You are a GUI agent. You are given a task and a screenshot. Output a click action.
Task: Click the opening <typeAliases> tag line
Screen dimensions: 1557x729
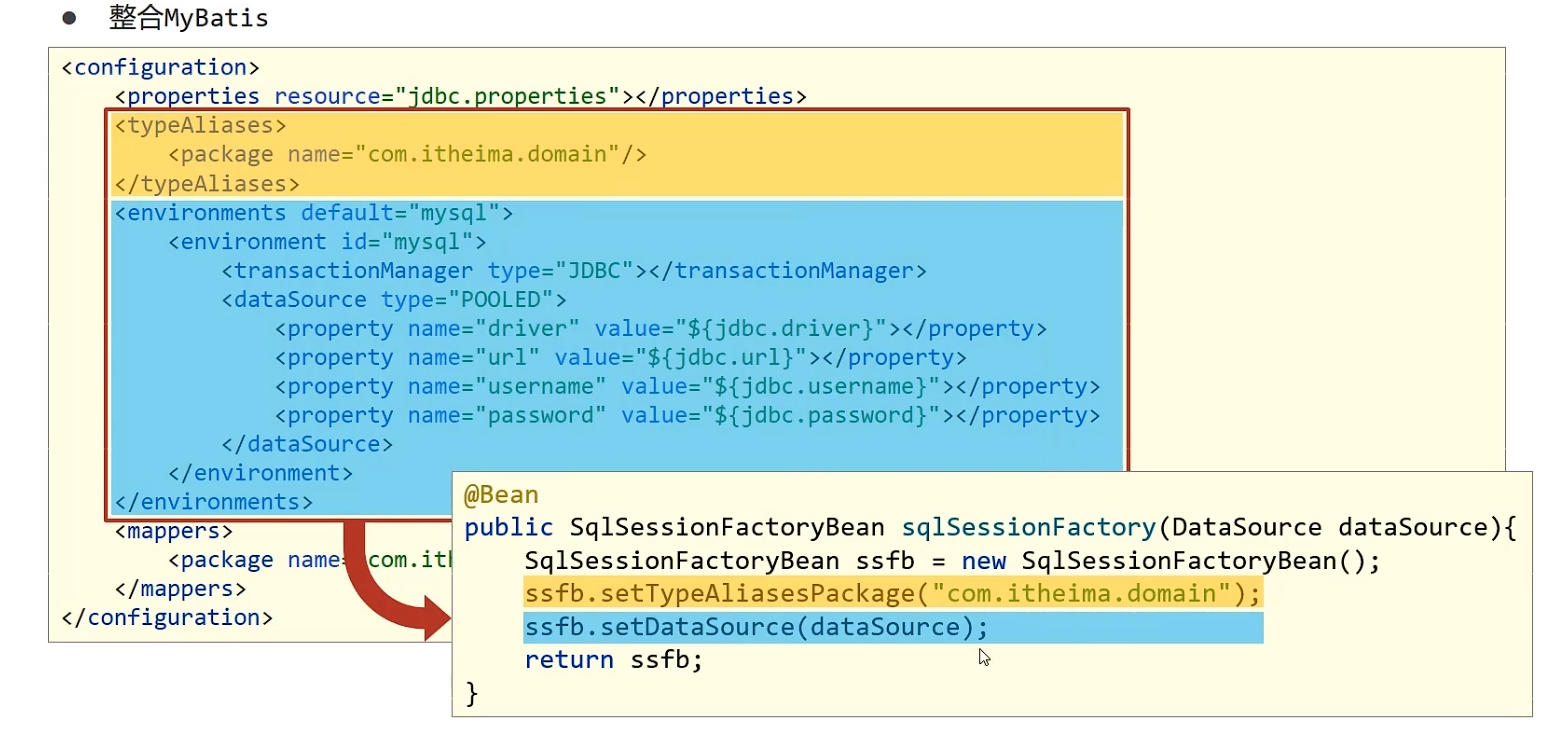201,126
